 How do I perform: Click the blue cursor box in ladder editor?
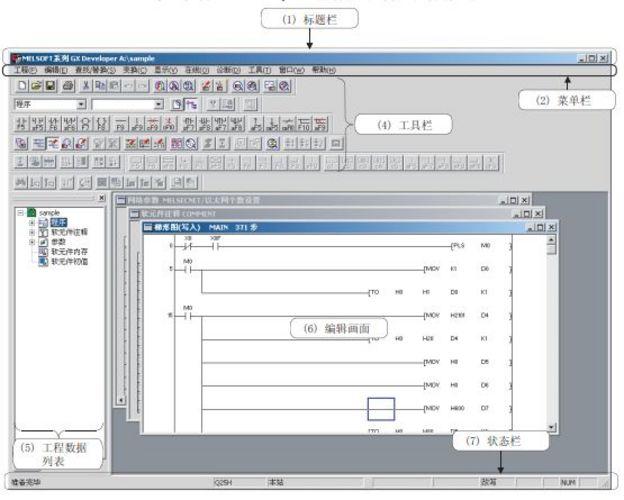coord(381,409)
